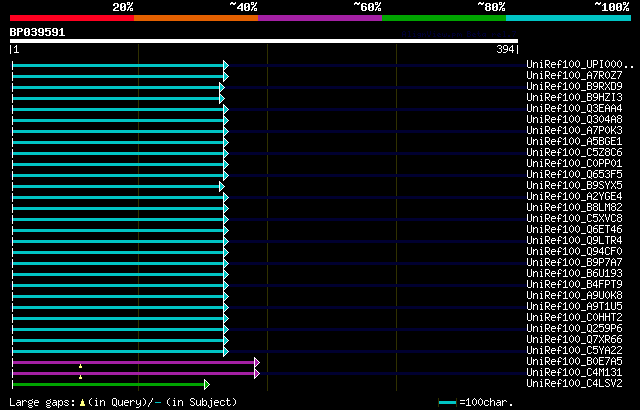Click the cyan arrowhead on the UniRef100_B9RXD9 alignment
The image size is (640, 410).
(222, 87)
